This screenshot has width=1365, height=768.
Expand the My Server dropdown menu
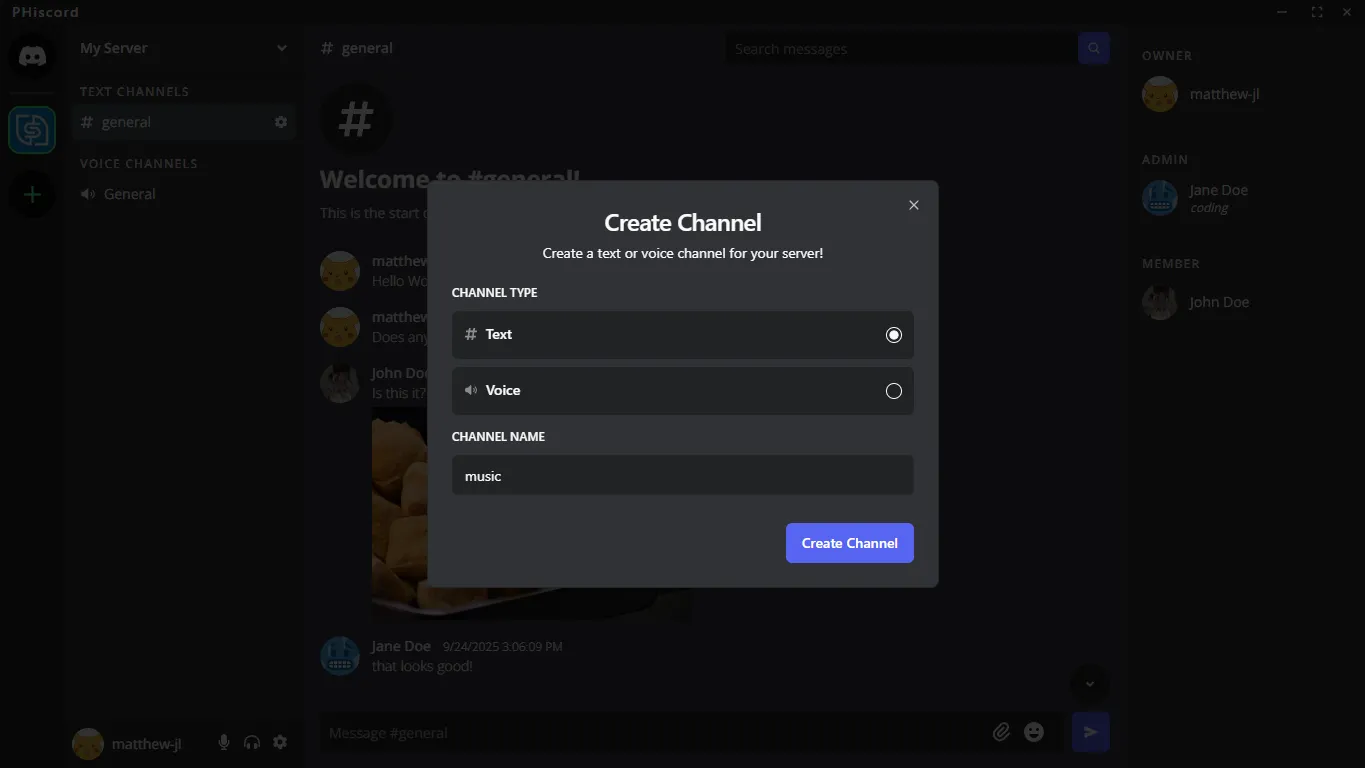click(x=282, y=48)
